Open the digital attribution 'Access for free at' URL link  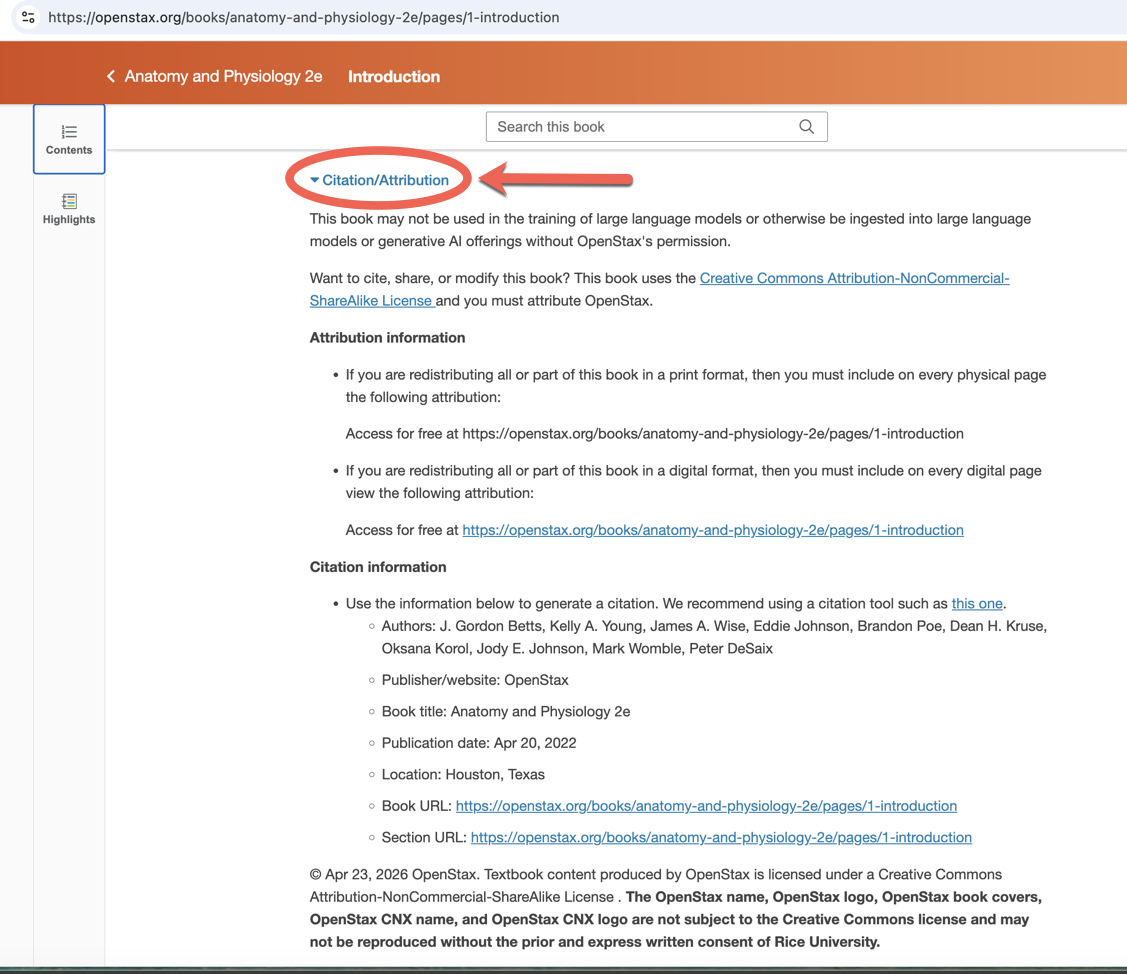pyautogui.click(x=713, y=530)
